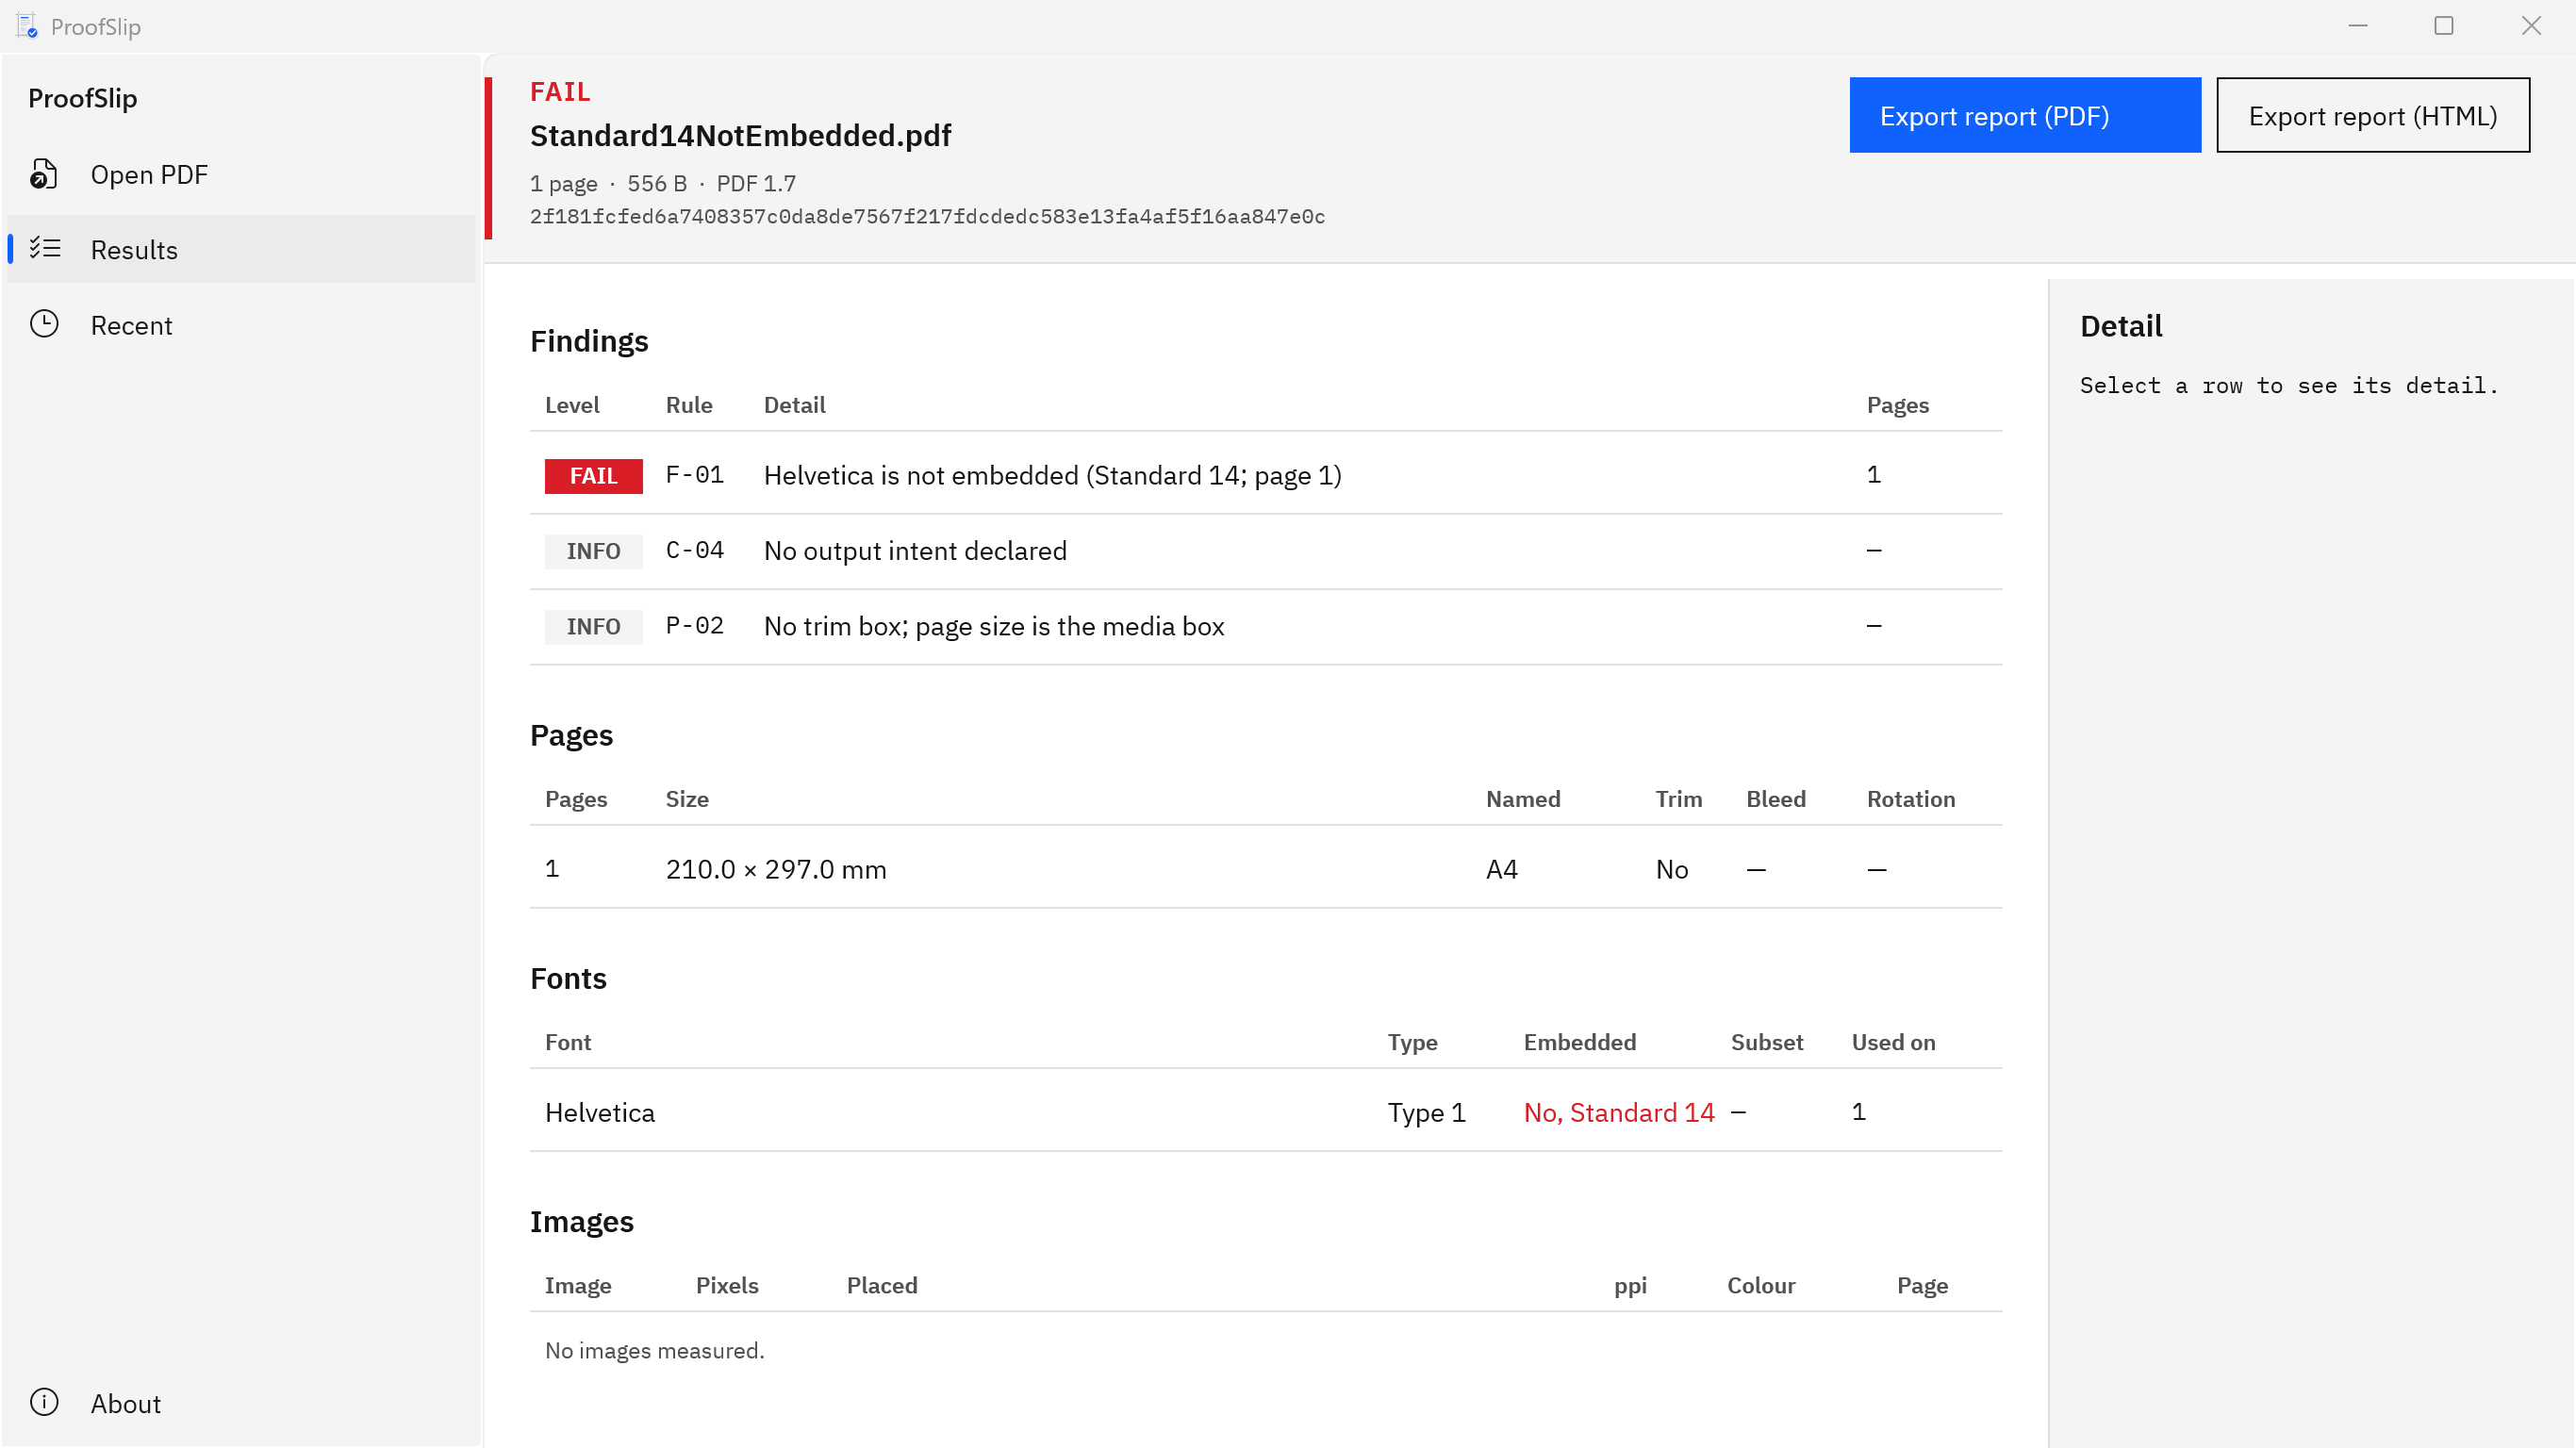
Task: Click the INFO badge for rule P-02
Action: [593, 626]
